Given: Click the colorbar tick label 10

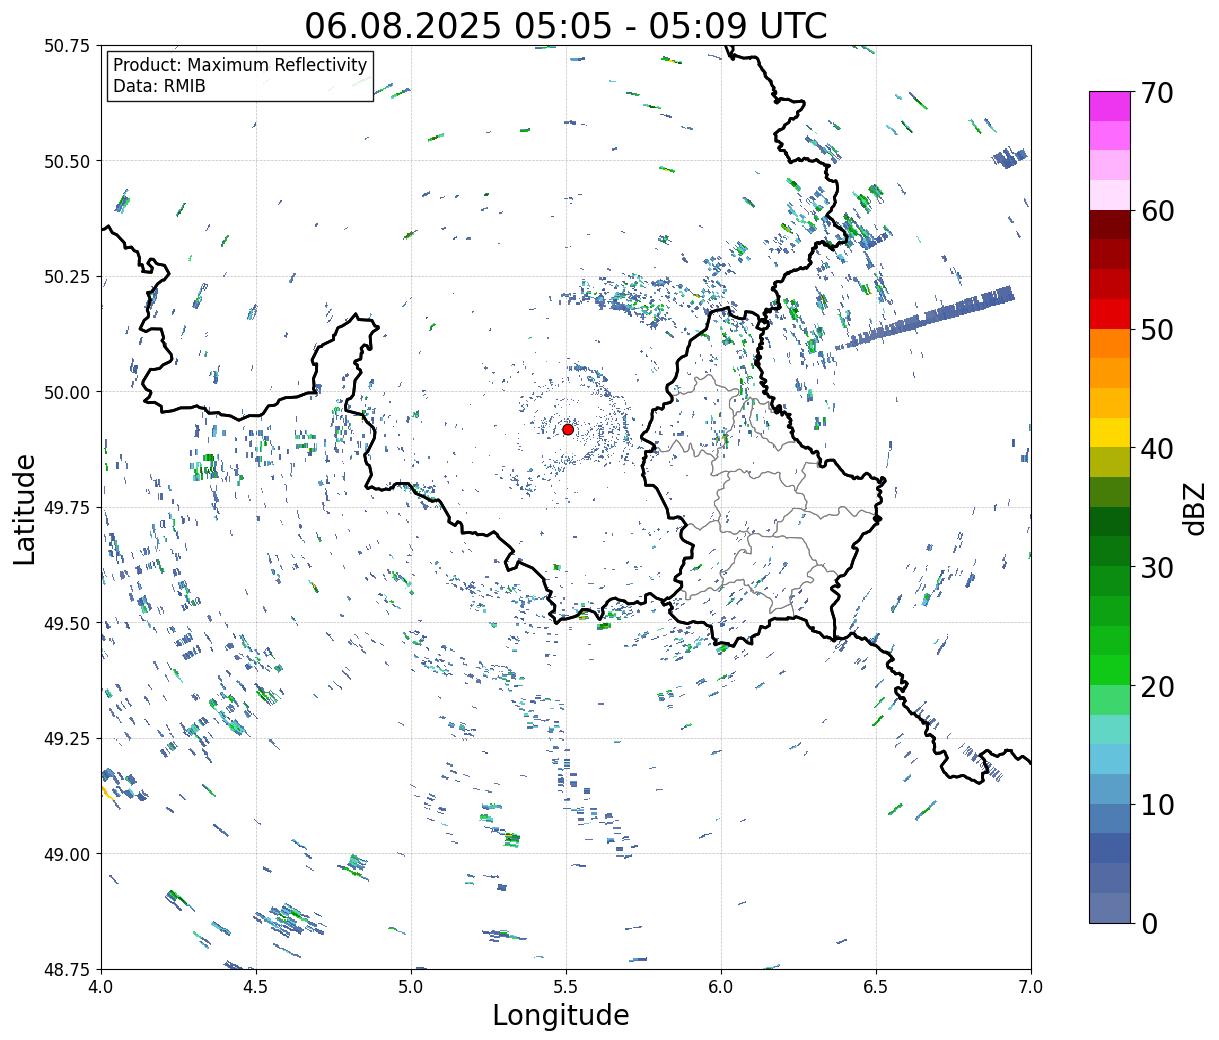Looking at the screenshot, I should (1156, 804).
